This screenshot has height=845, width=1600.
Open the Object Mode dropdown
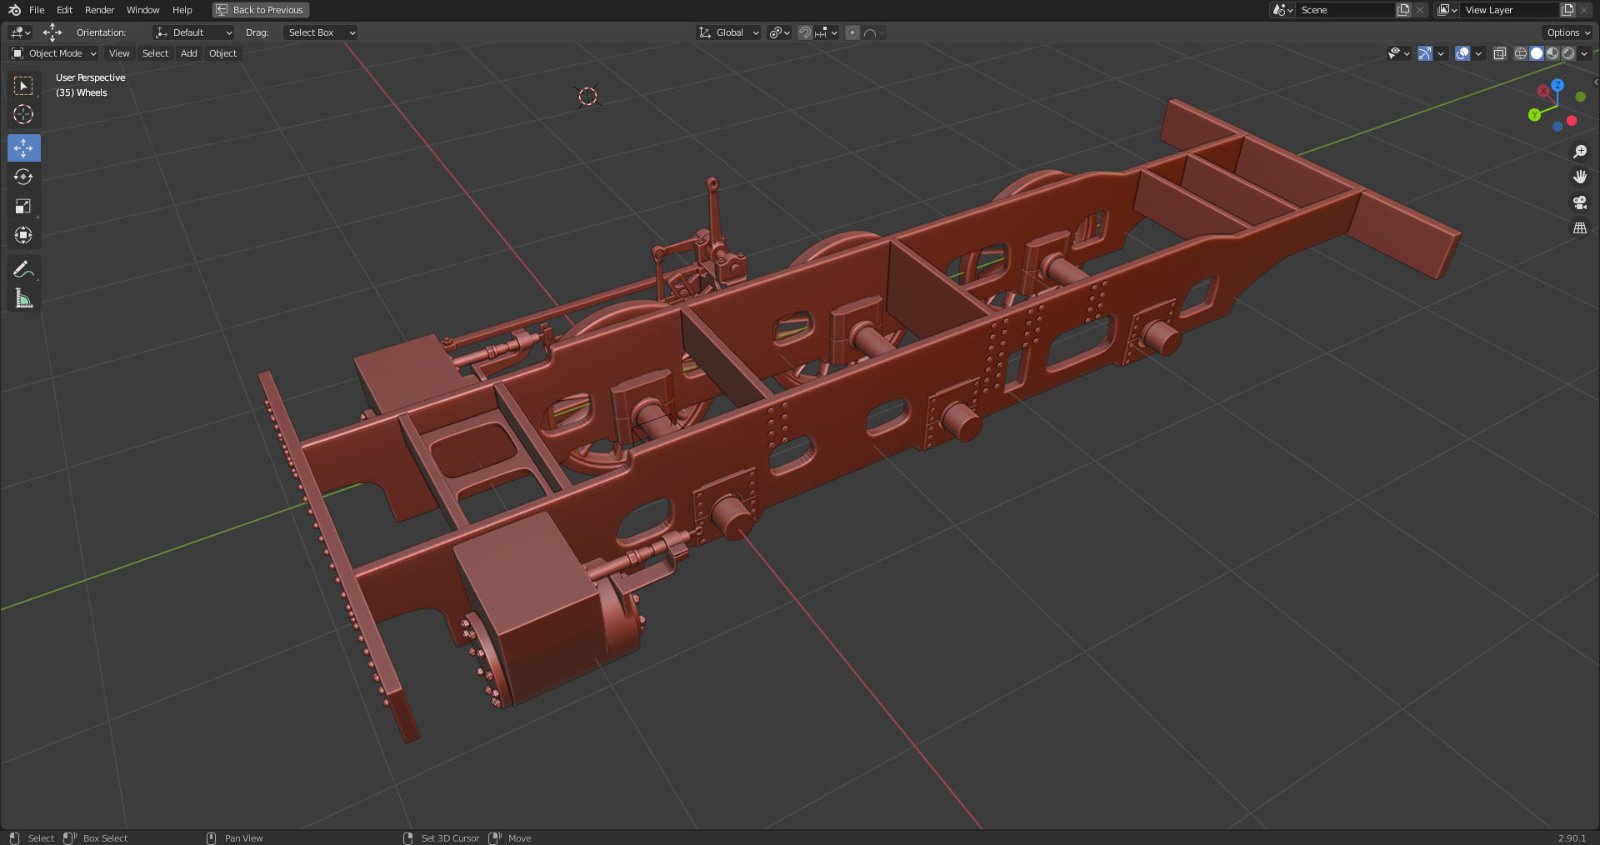coord(54,54)
